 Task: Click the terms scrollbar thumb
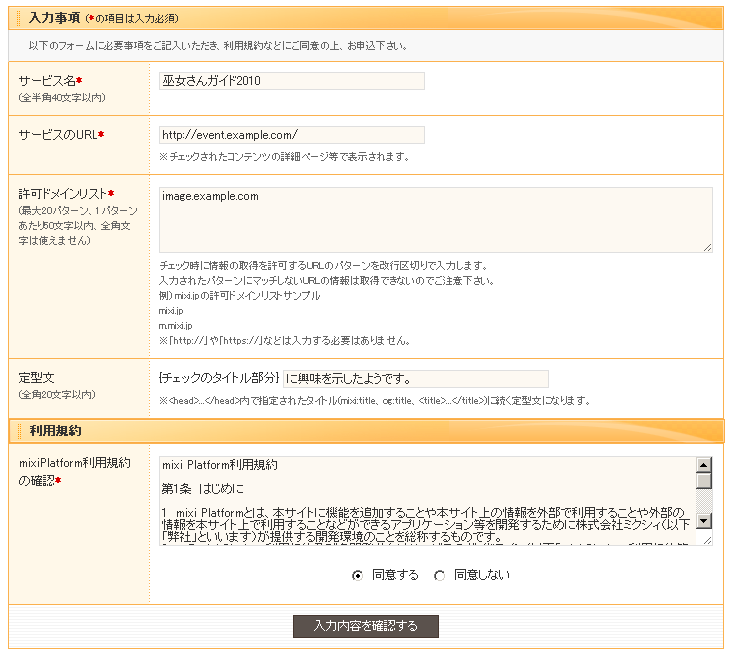click(704, 481)
